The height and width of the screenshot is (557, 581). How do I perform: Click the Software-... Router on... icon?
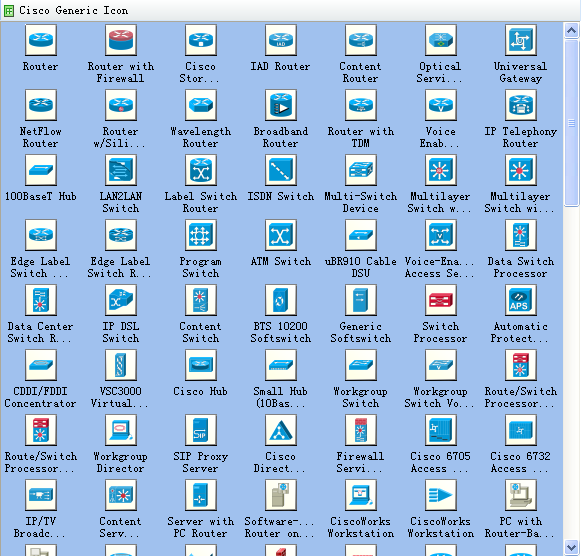coord(281,495)
